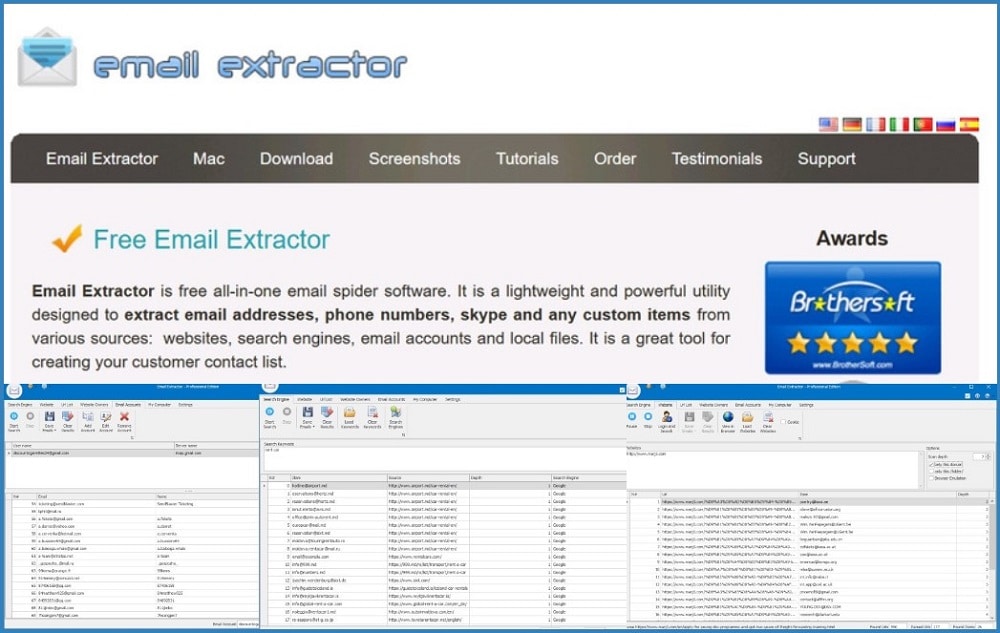Select the gmail account row in left window
Screen dimensions: 1000x633
[x=131, y=453]
